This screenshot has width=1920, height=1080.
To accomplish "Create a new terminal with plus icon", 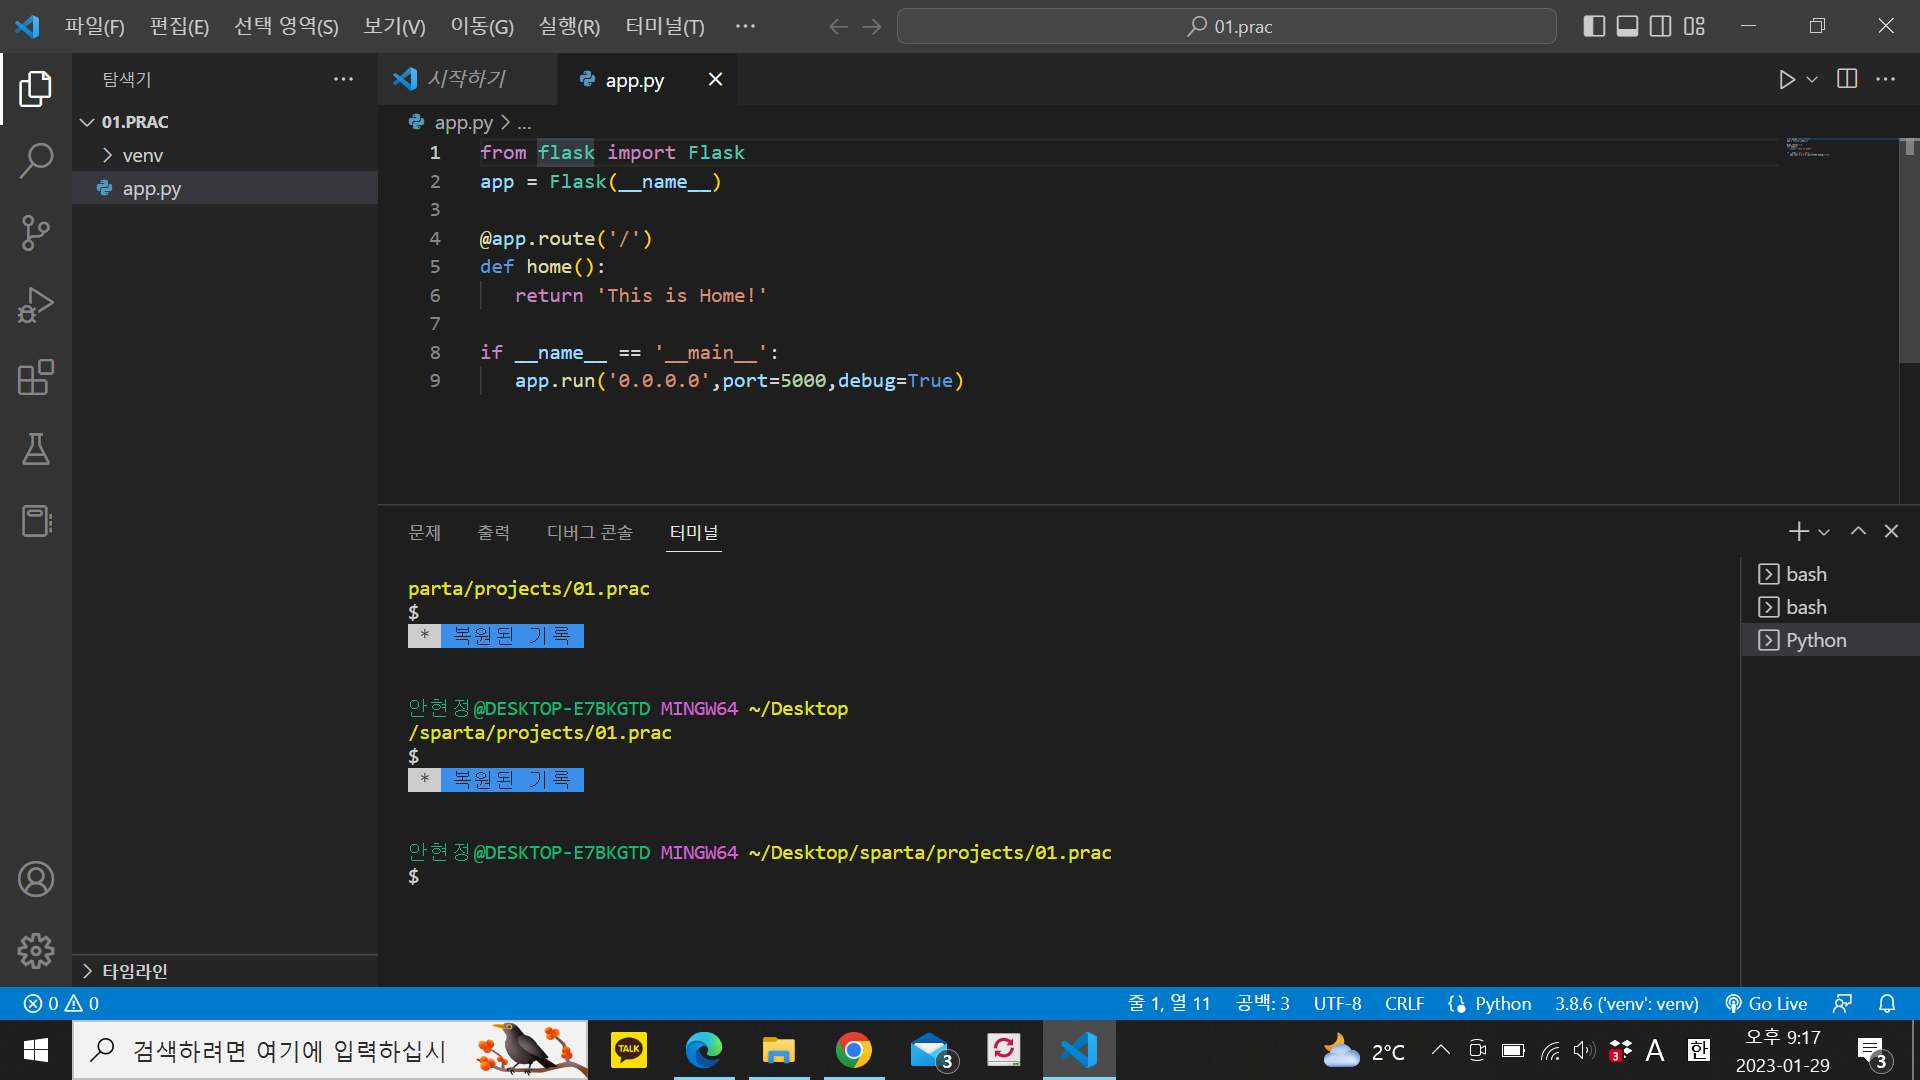I will click(x=1798, y=531).
